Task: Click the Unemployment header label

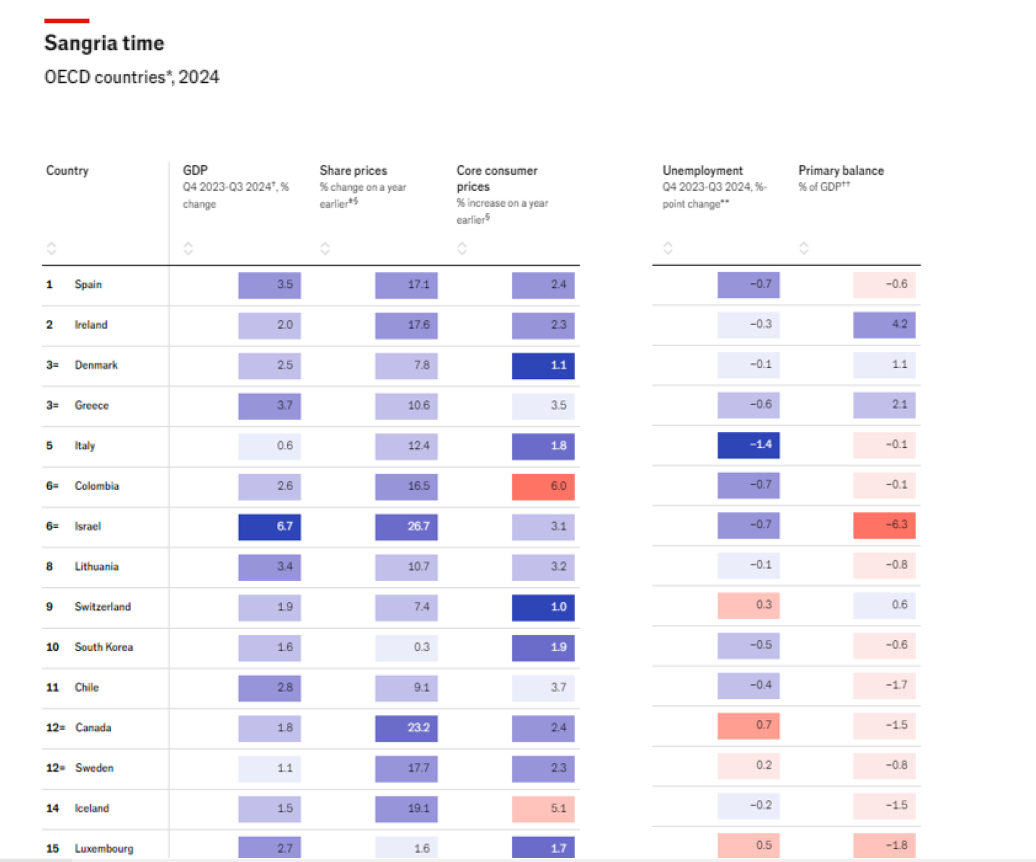Action: (702, 171)
